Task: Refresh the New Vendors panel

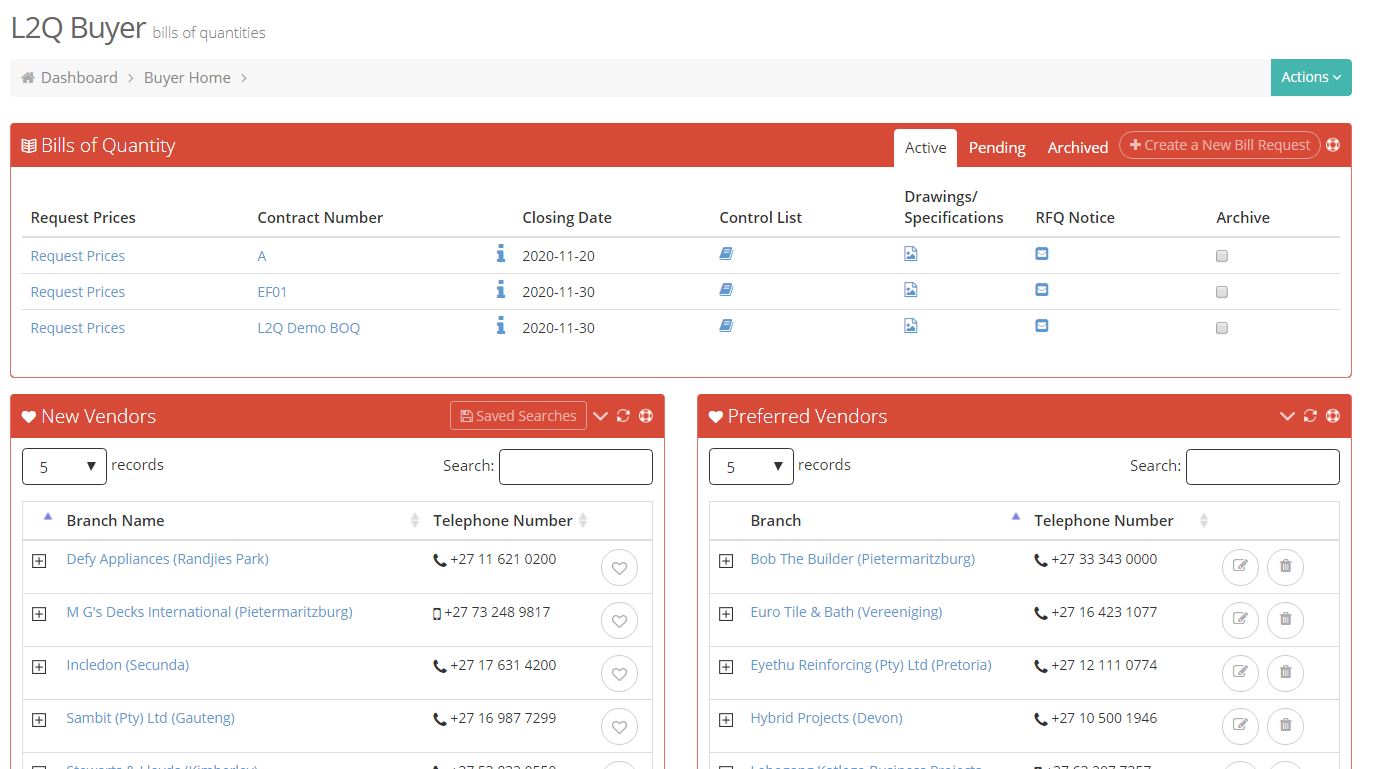Action: click(623, 416)
